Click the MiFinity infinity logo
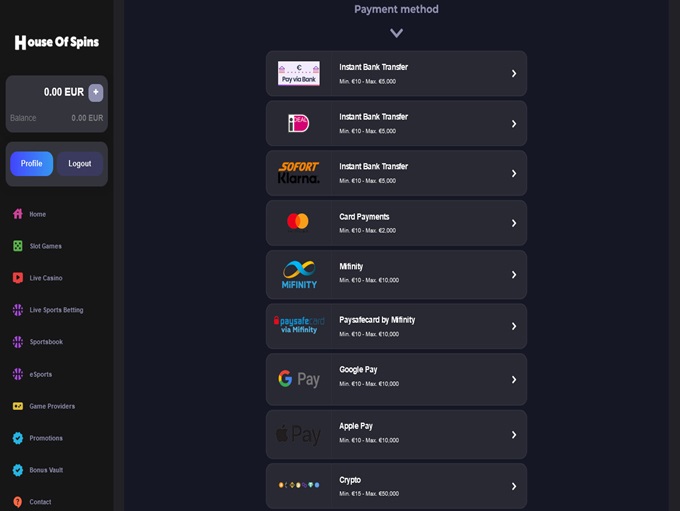 point(298,274)
